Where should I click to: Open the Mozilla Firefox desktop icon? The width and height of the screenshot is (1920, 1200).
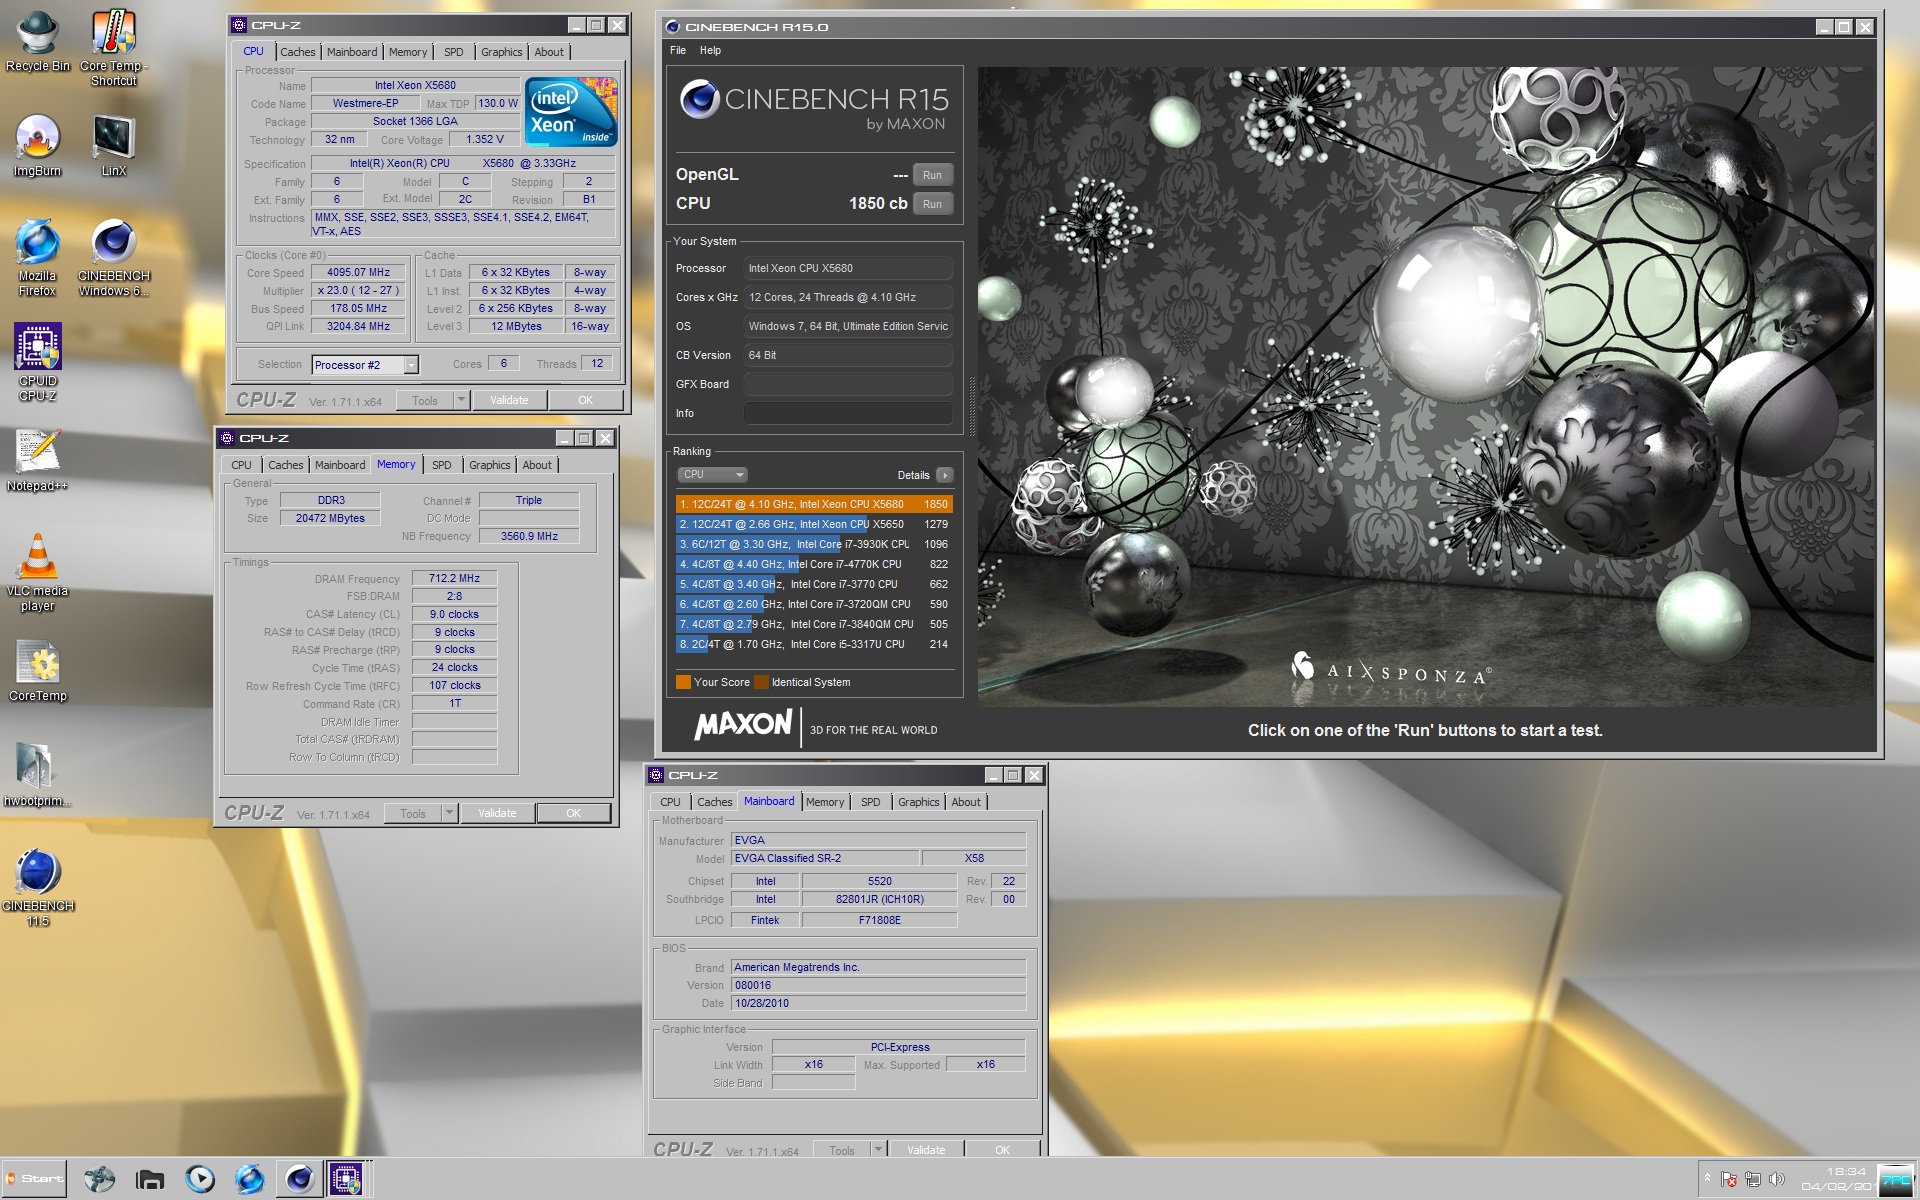38,257
